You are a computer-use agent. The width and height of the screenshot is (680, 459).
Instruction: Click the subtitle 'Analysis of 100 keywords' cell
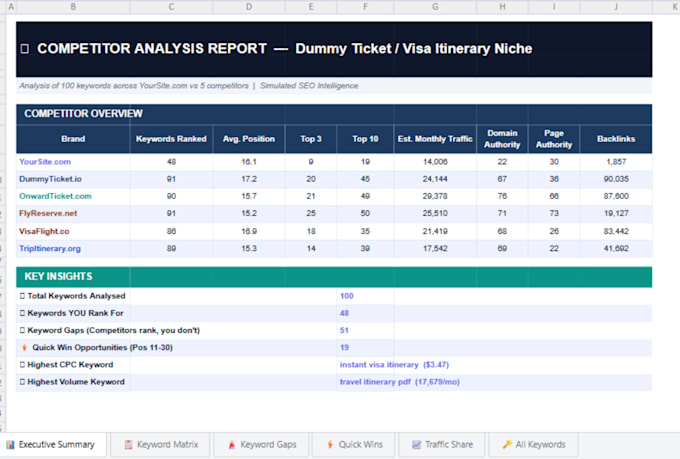[x=334, y=86]
